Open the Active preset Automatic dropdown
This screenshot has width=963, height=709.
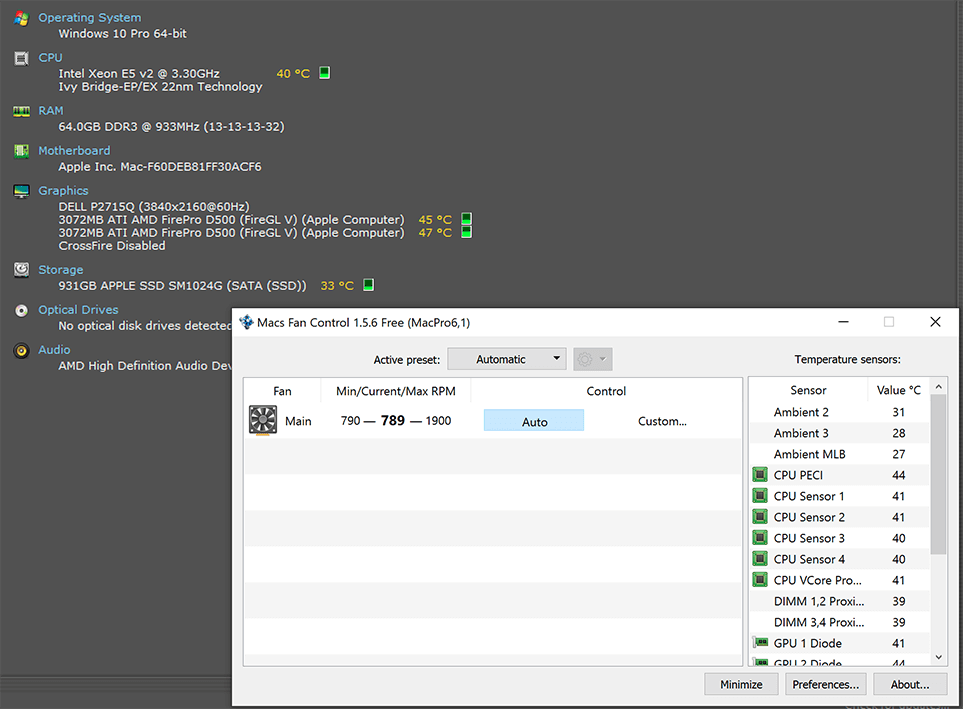[507, 359]
